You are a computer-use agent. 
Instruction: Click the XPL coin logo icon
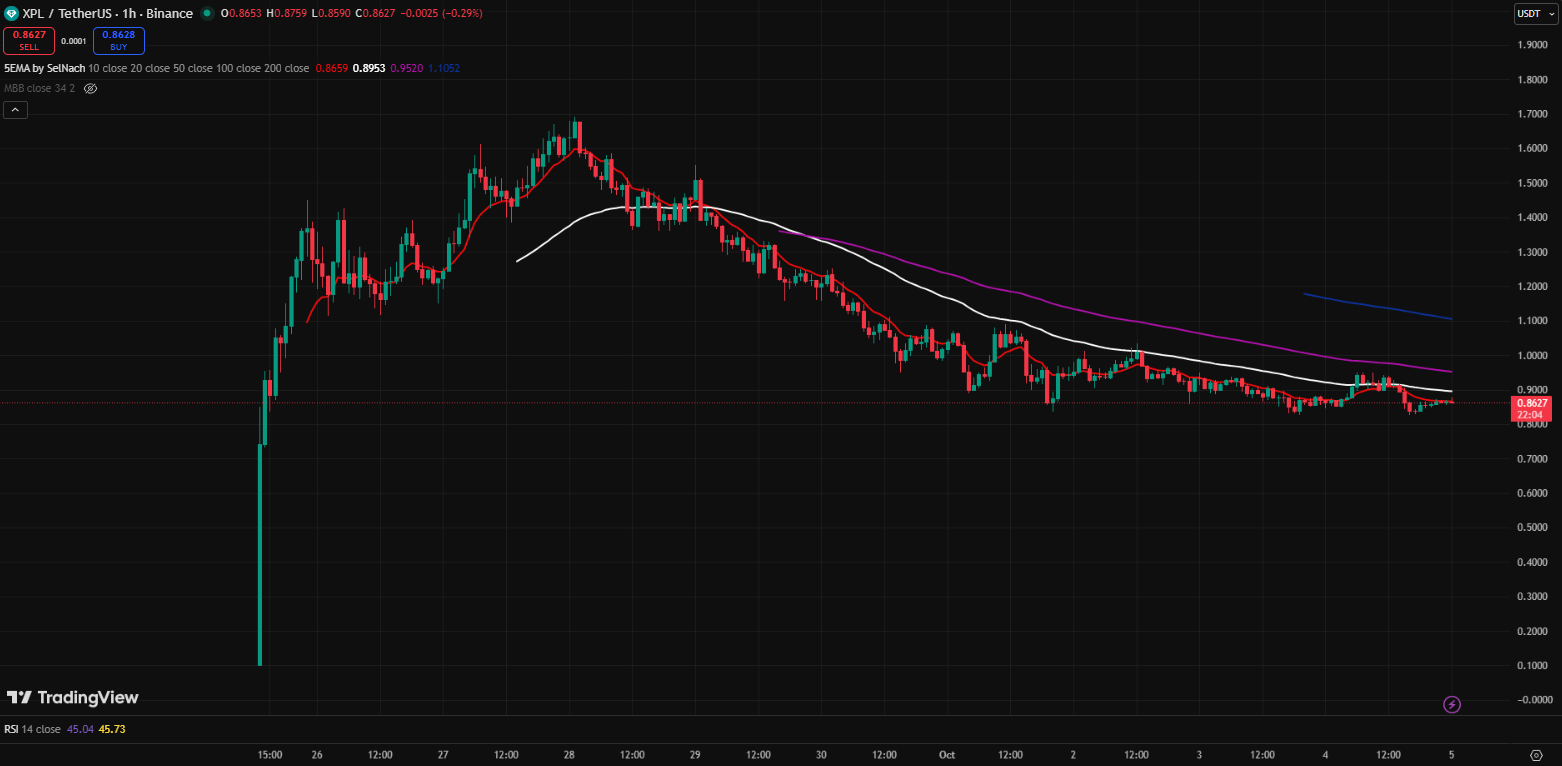tap(11, 13)
